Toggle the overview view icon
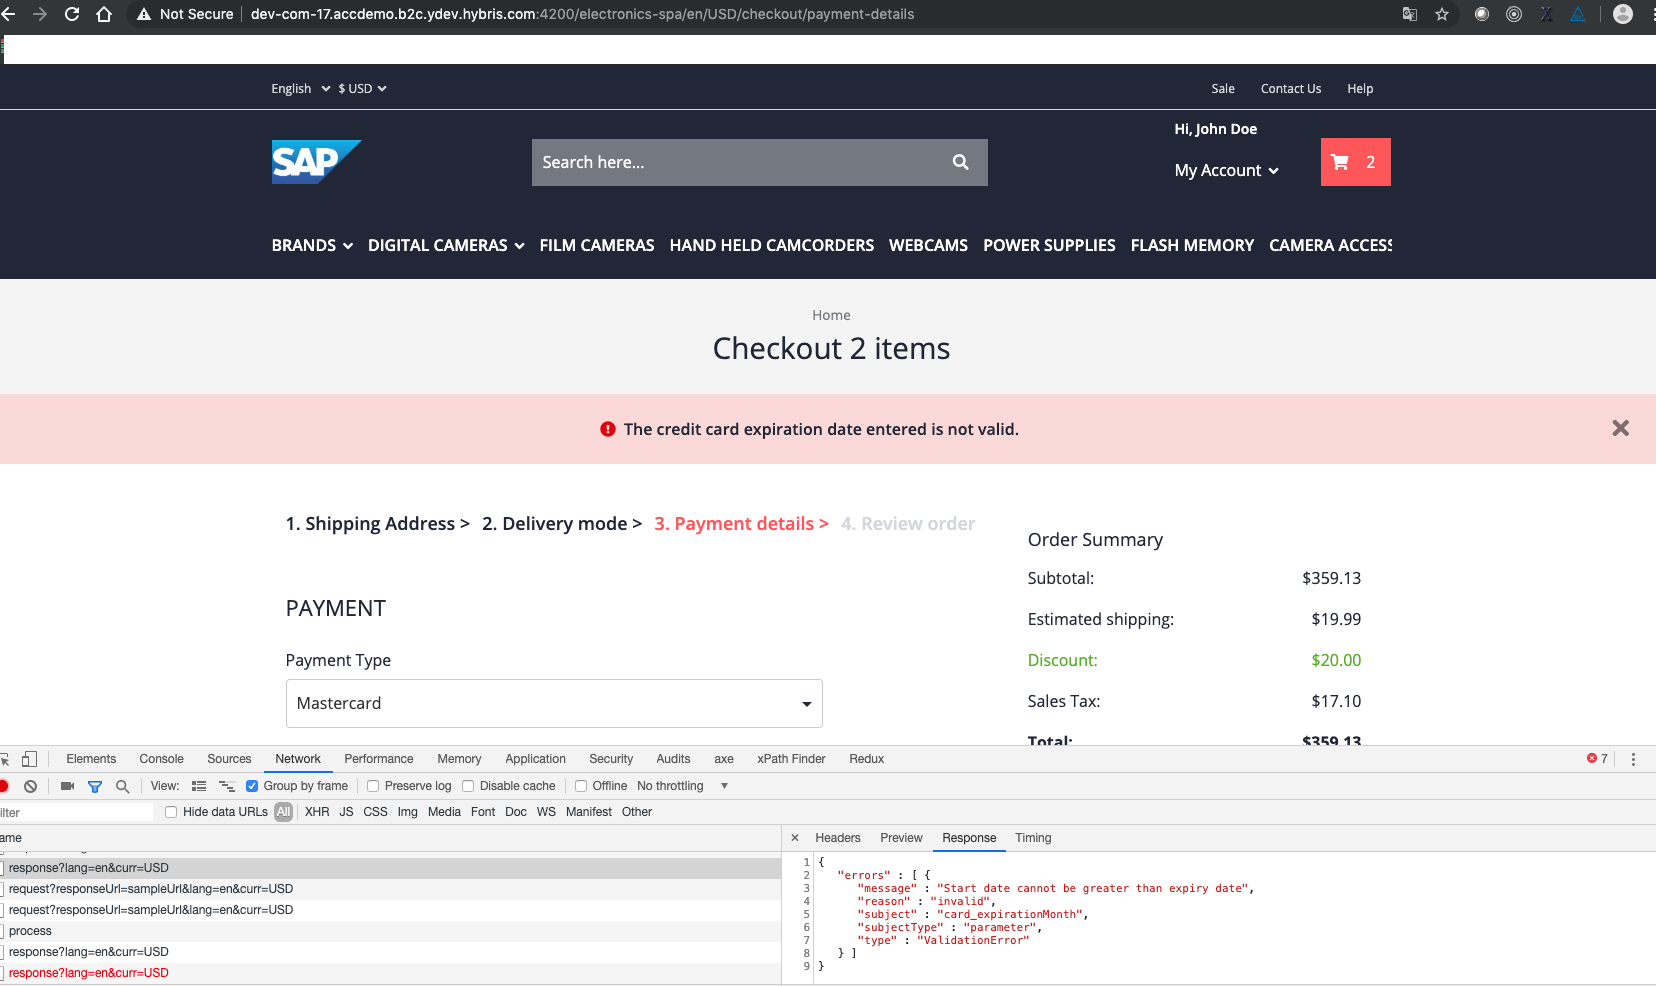Image resolution: width=1656 pixels, height=986 pixels. (x=227, y=786)
